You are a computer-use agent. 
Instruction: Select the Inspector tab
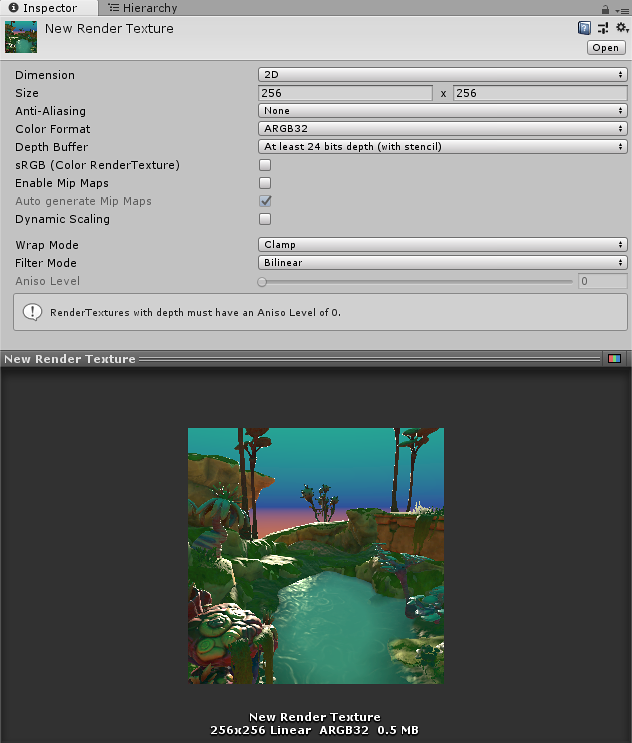[43, 8]
